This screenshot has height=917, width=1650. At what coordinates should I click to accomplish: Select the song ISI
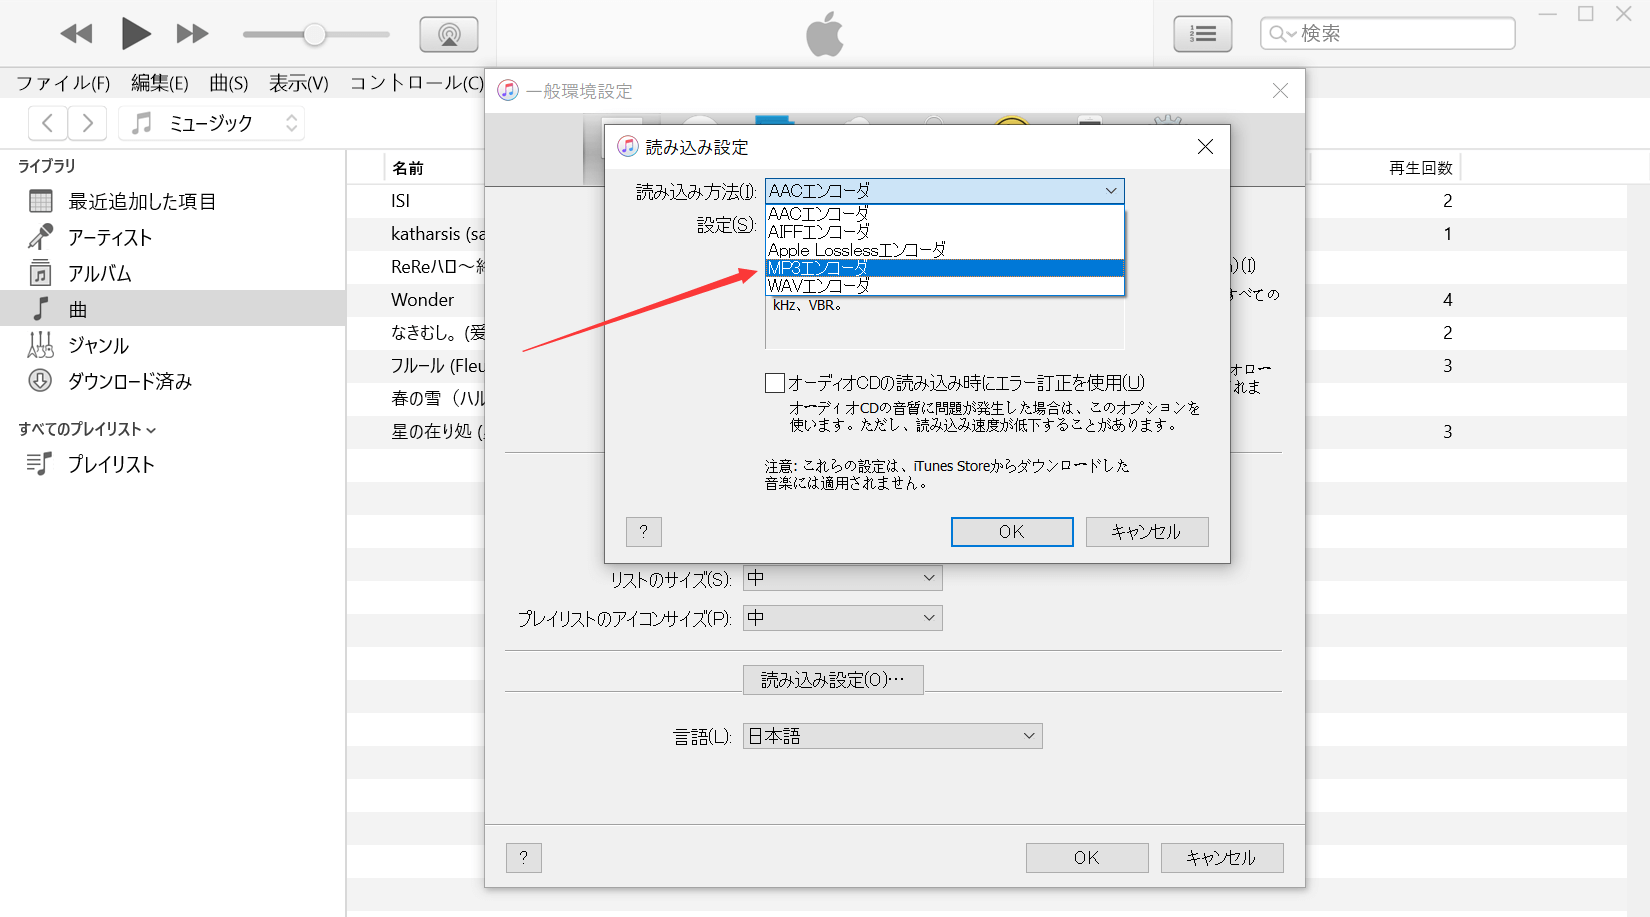click(x=401, y=201)
